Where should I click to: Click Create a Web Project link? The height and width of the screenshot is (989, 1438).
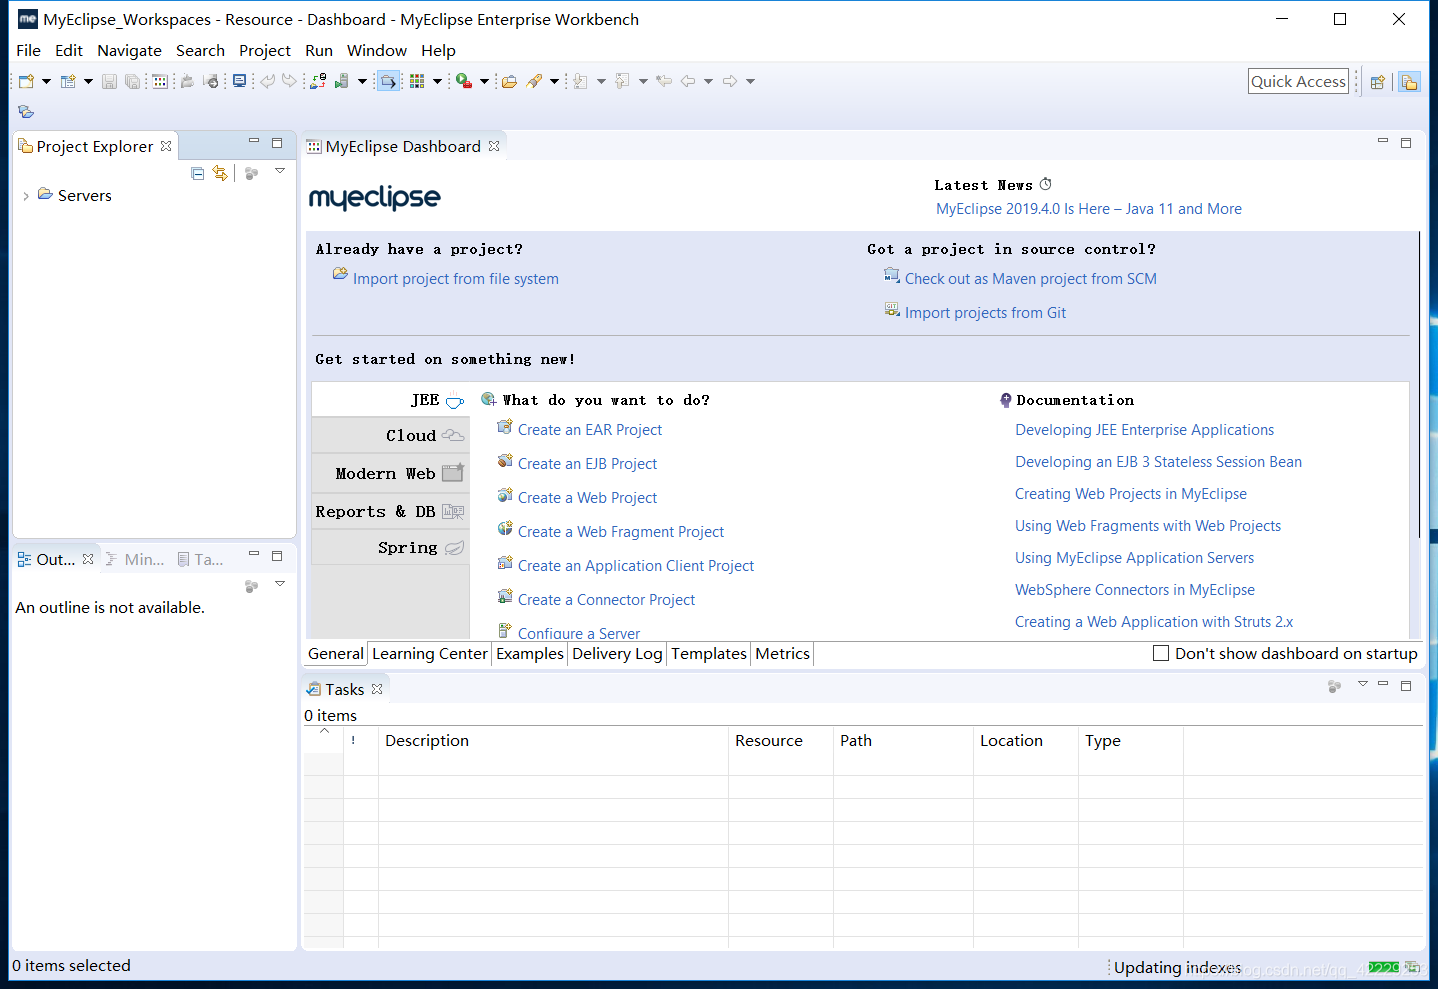click(x=587, y=498)
